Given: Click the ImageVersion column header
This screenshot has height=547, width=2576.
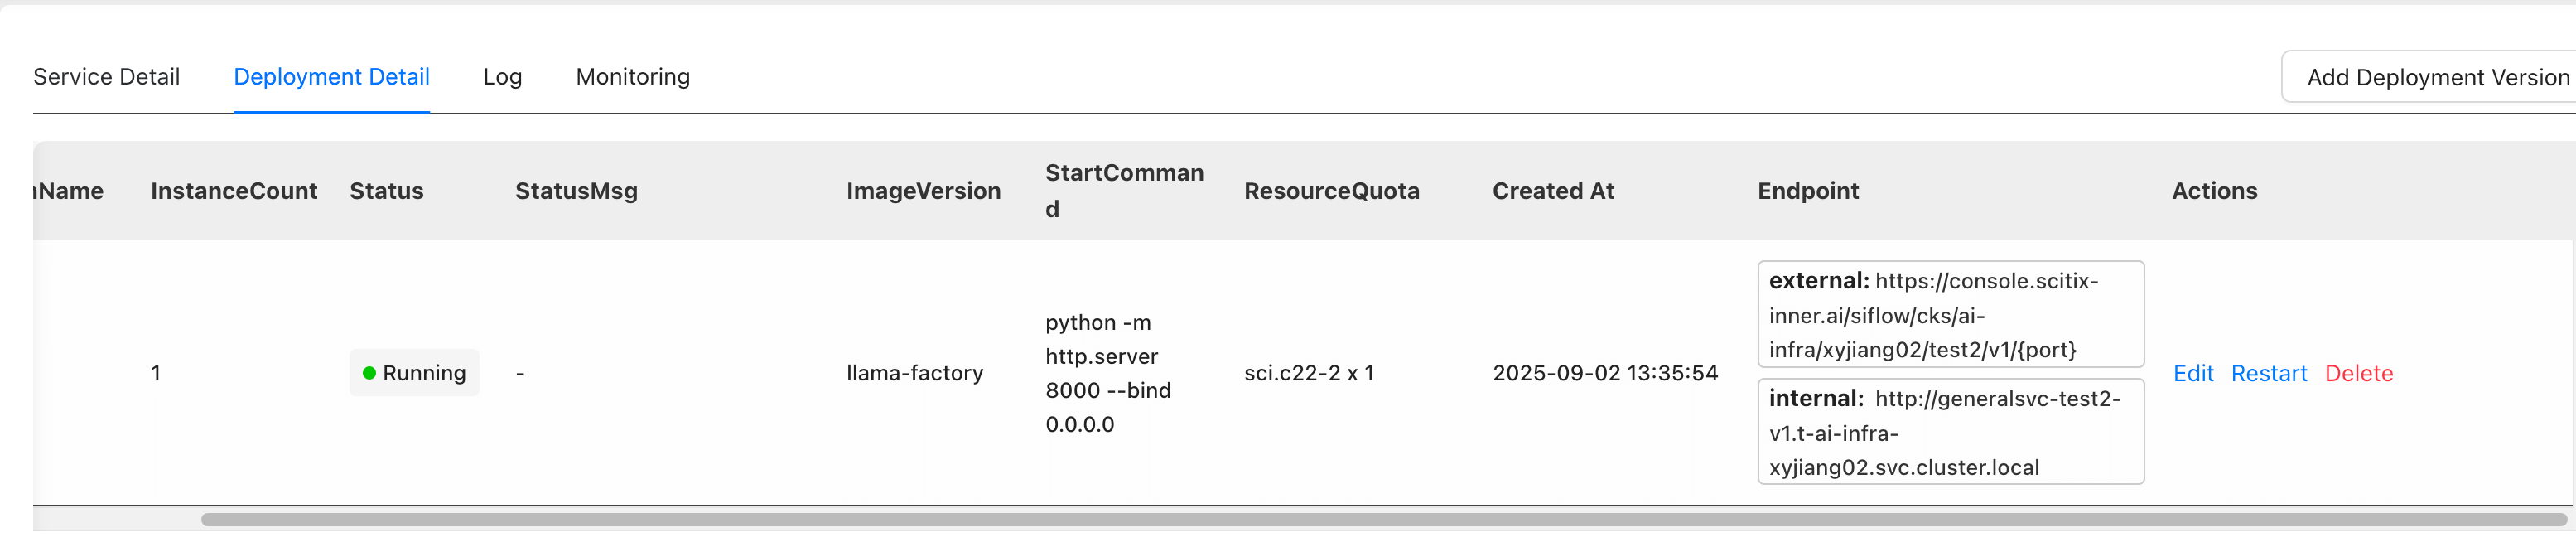Looking at the screenshot, I should tap(923, 191).
